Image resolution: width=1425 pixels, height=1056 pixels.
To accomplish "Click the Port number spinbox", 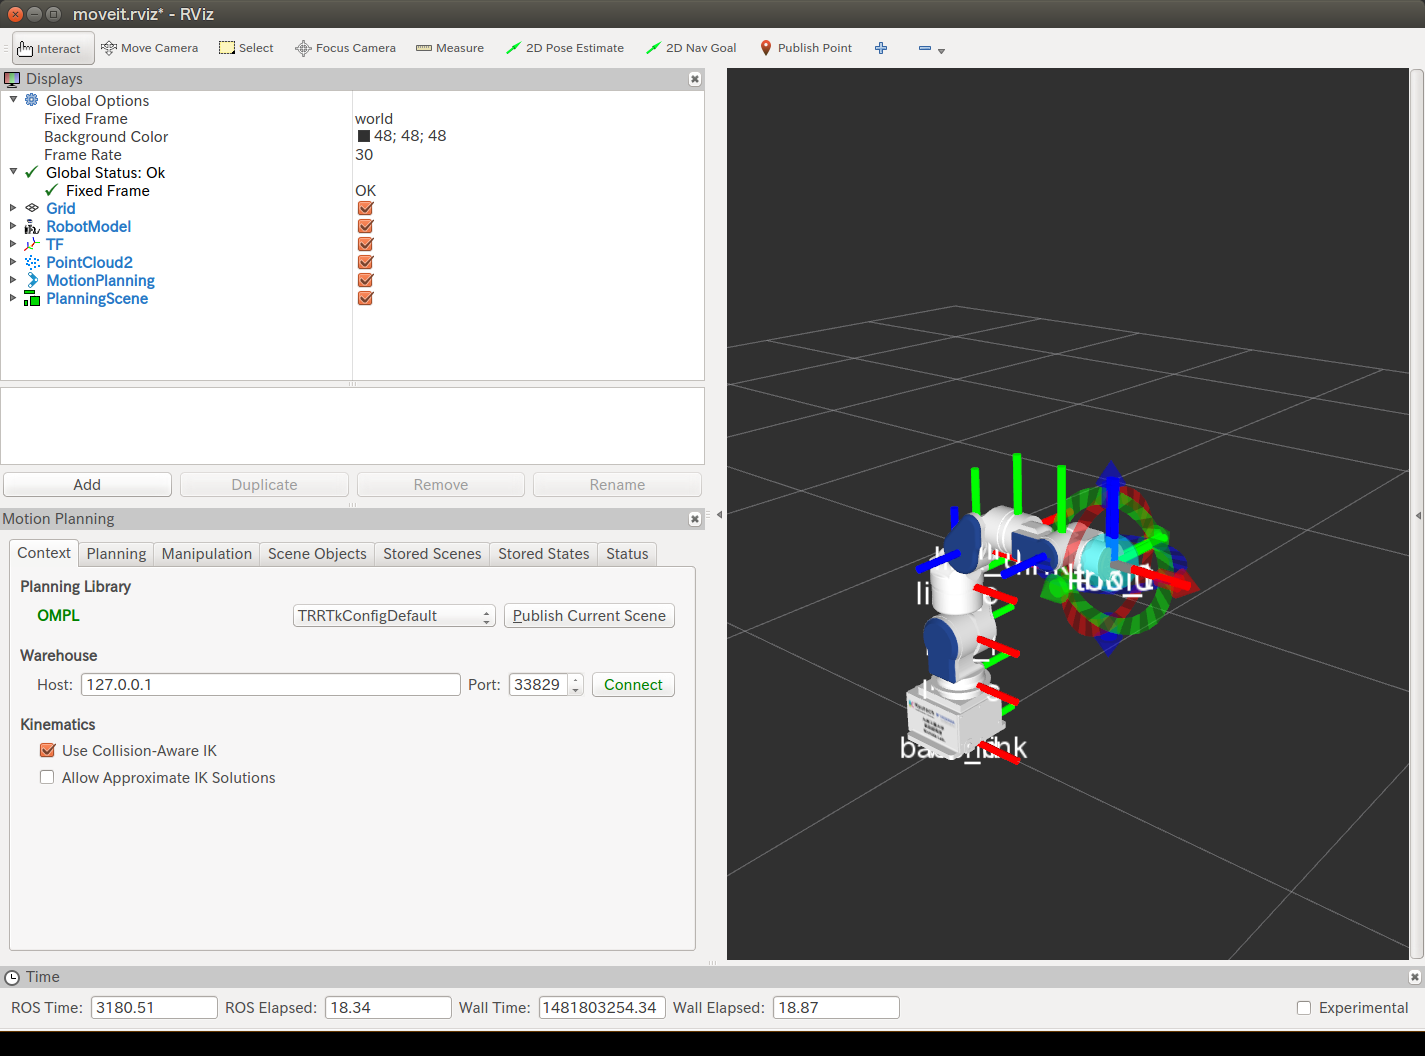I will point(546,685).
